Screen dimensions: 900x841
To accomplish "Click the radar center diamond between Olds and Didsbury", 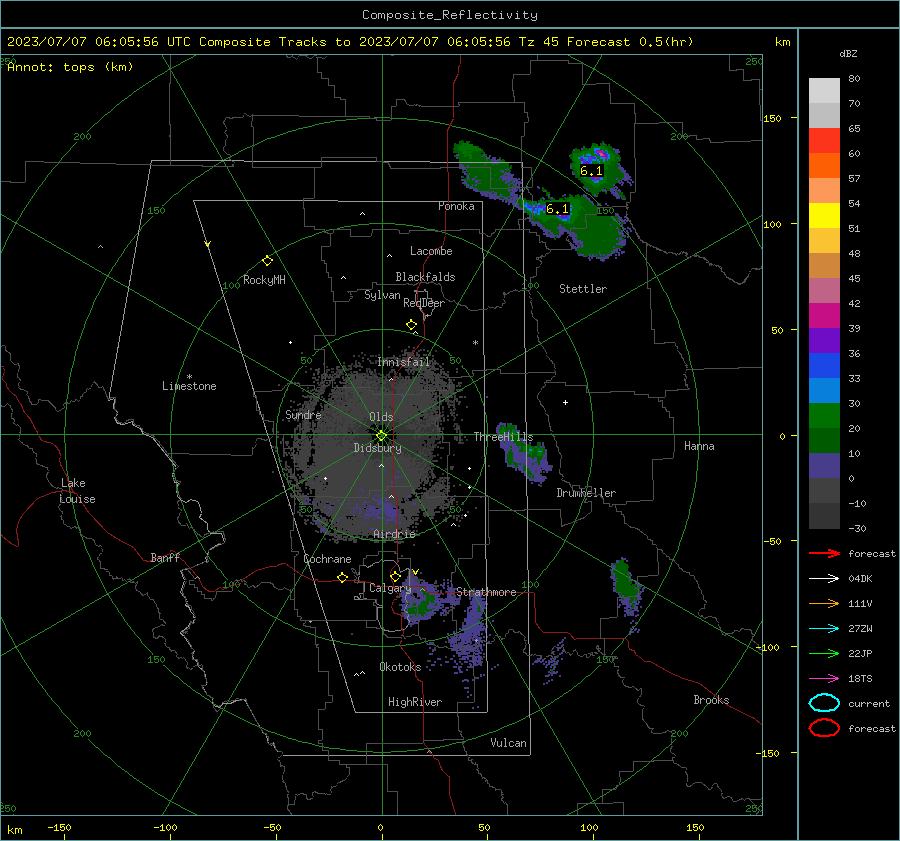I will (x=381, y=435).
